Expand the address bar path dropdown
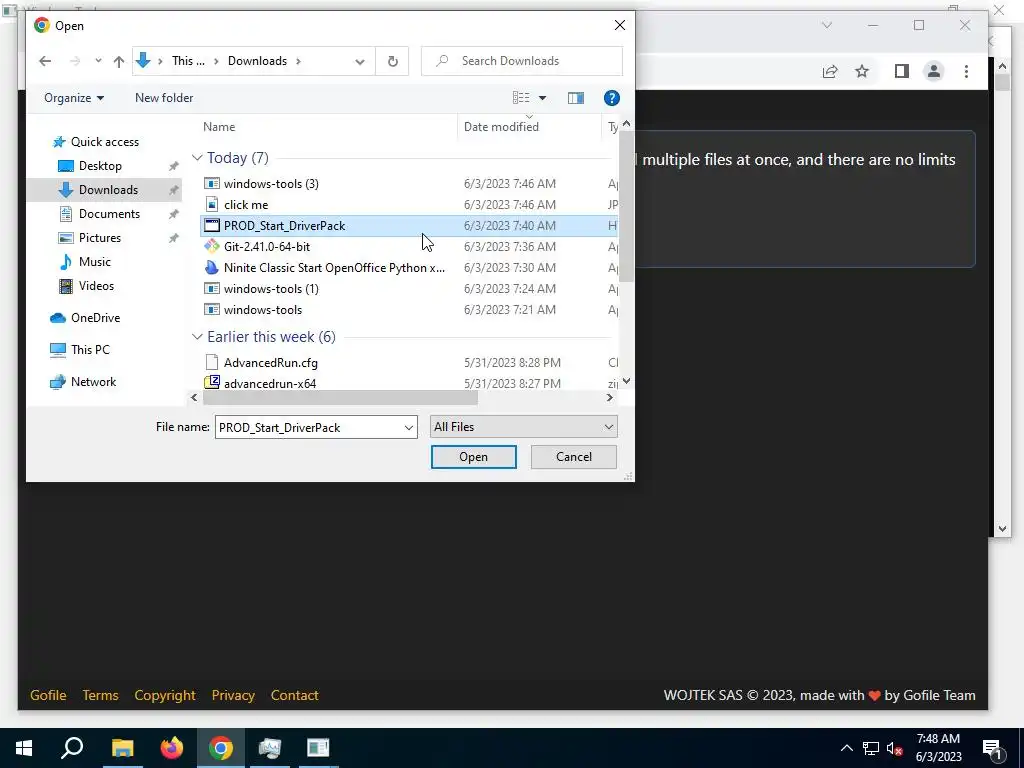 [x=360, y=61]
